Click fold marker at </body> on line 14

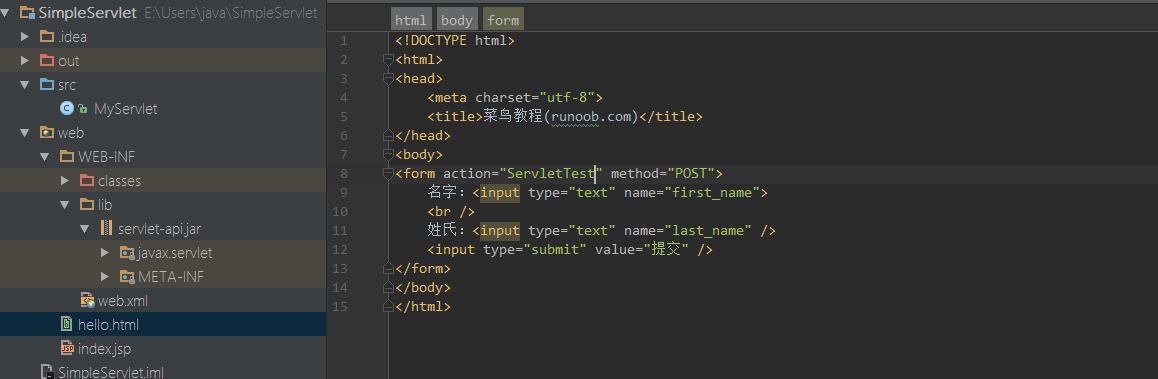388,287
